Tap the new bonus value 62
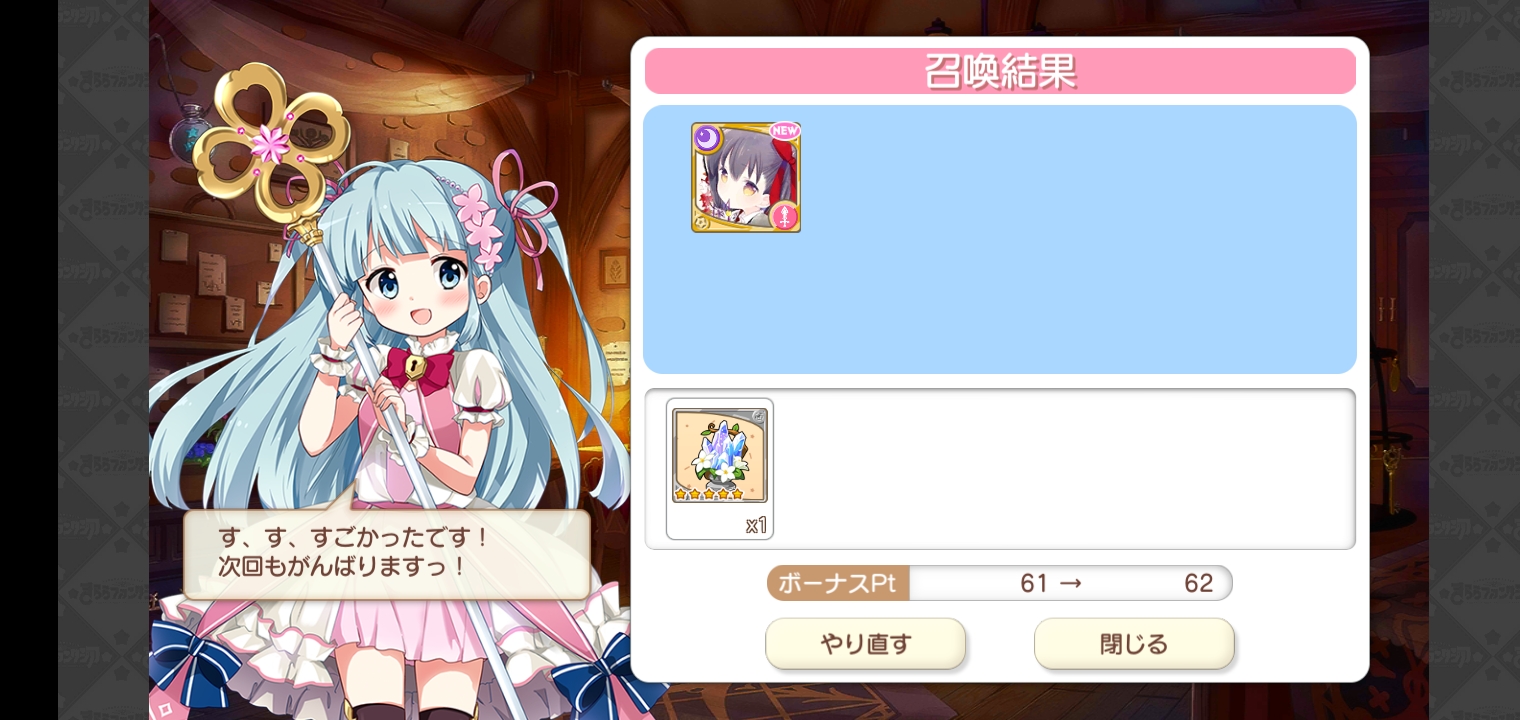Viewport: 1520px width, 720px height. tap(1198, 583)
